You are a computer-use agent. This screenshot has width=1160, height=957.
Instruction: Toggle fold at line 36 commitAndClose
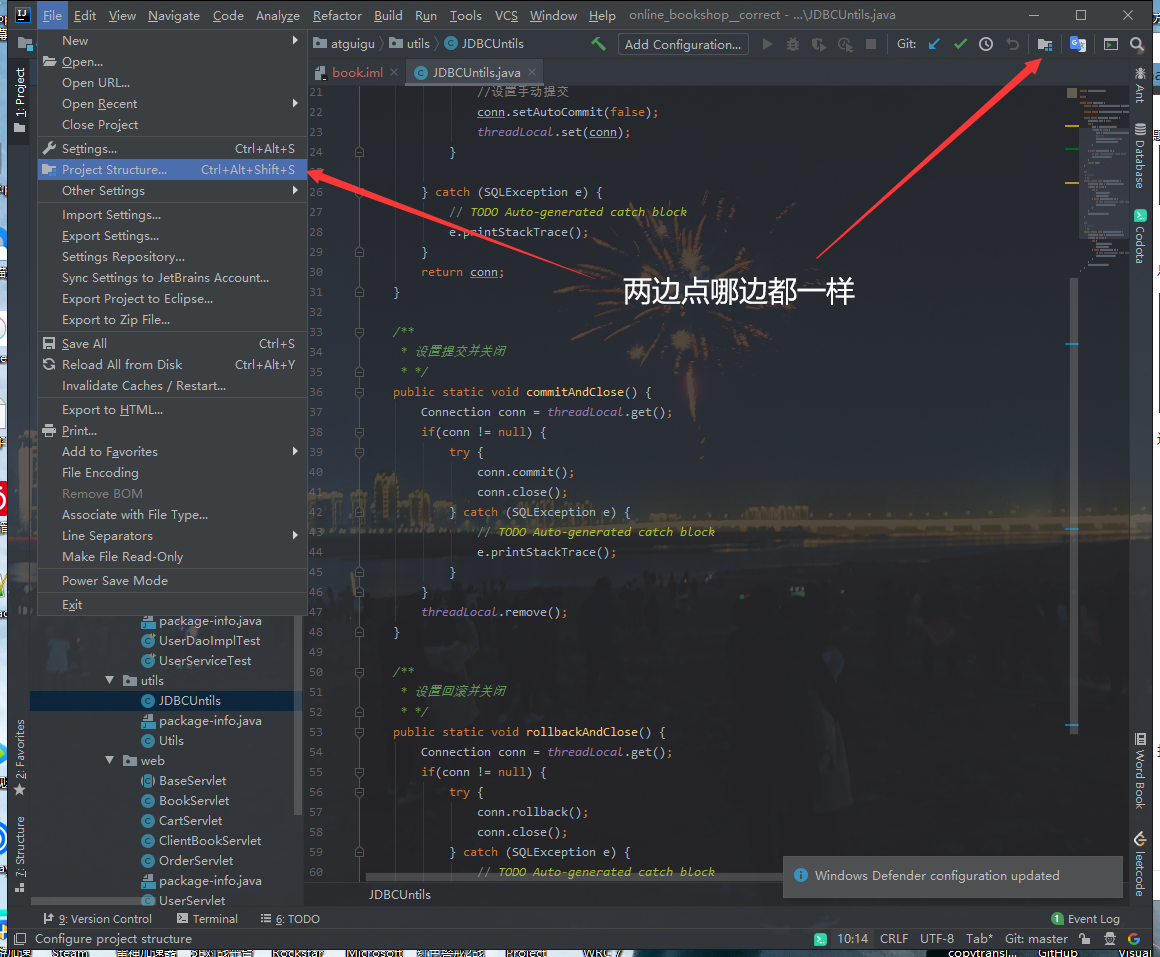coord(359,392)
